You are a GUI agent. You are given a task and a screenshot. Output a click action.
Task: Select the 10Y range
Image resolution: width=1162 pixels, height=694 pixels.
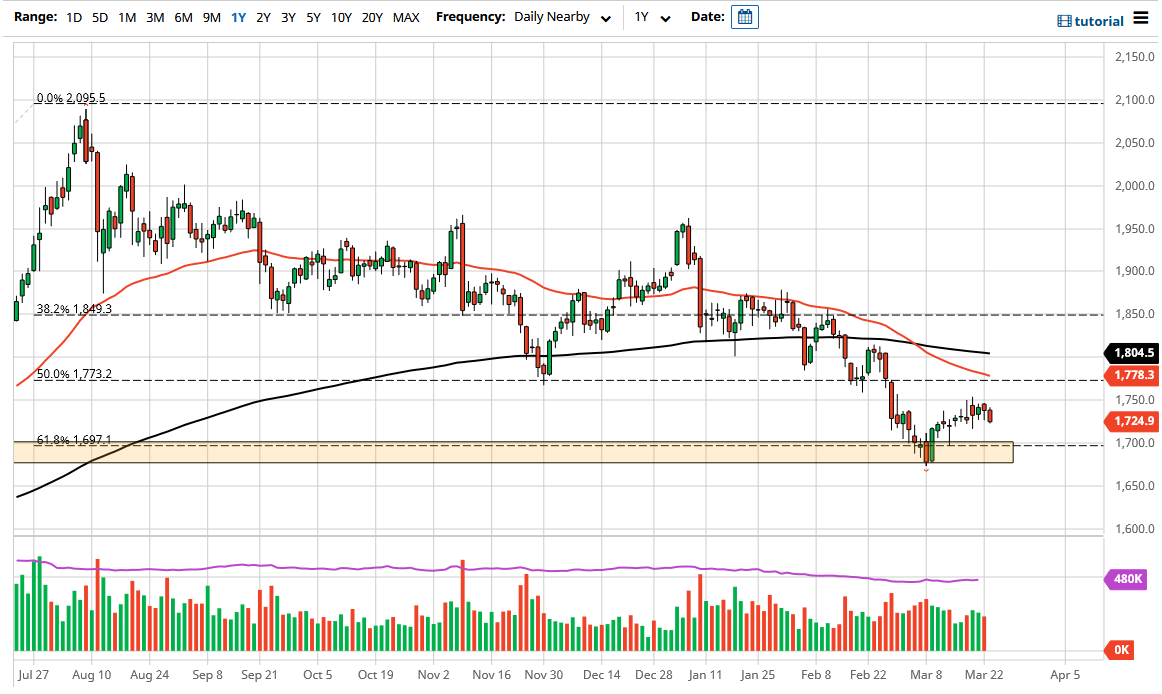(341, 17)
